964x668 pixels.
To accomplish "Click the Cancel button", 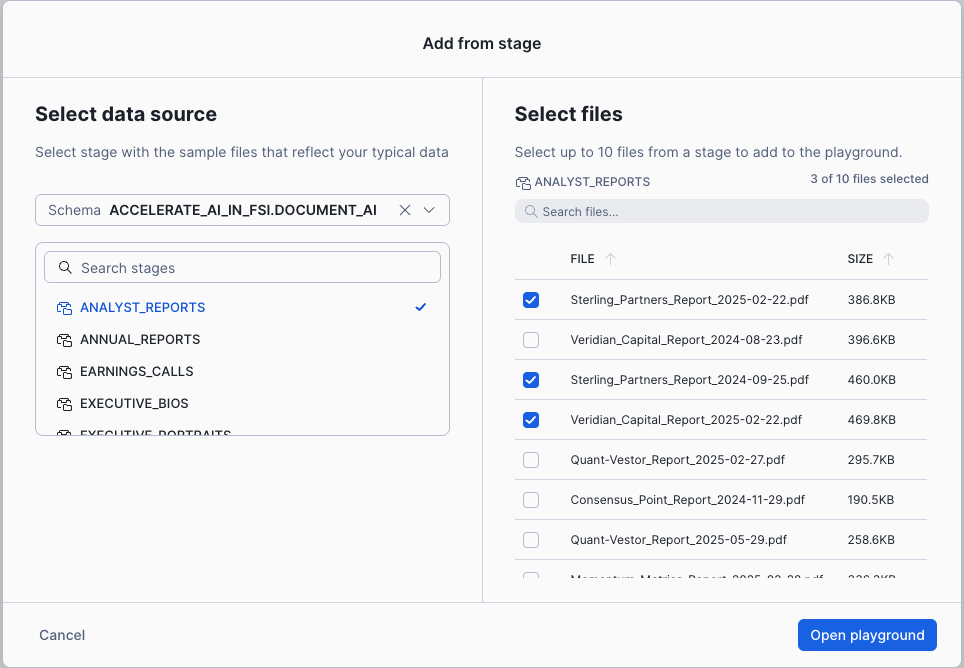I will [61, 634].
